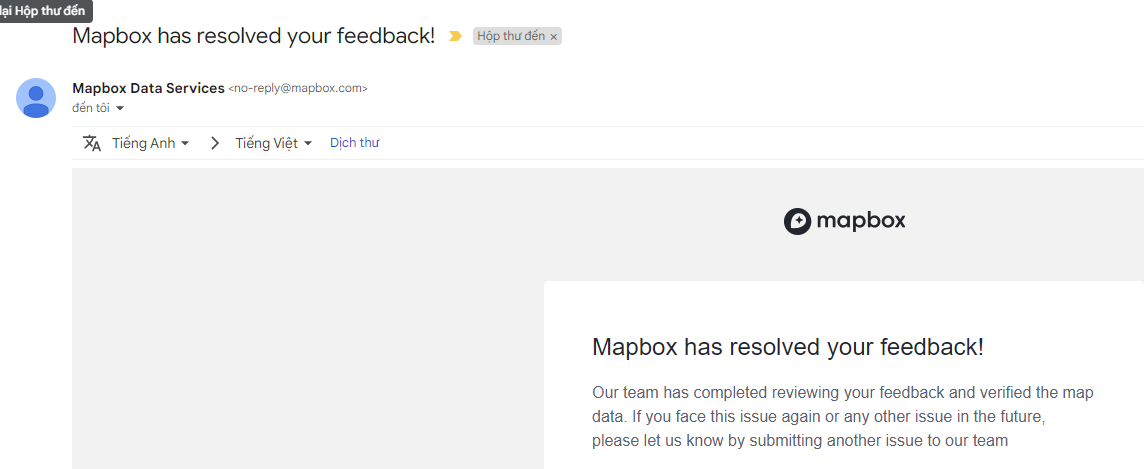
Task: Click the bold heading inside the email card
Action: click(x=788, y=346)
